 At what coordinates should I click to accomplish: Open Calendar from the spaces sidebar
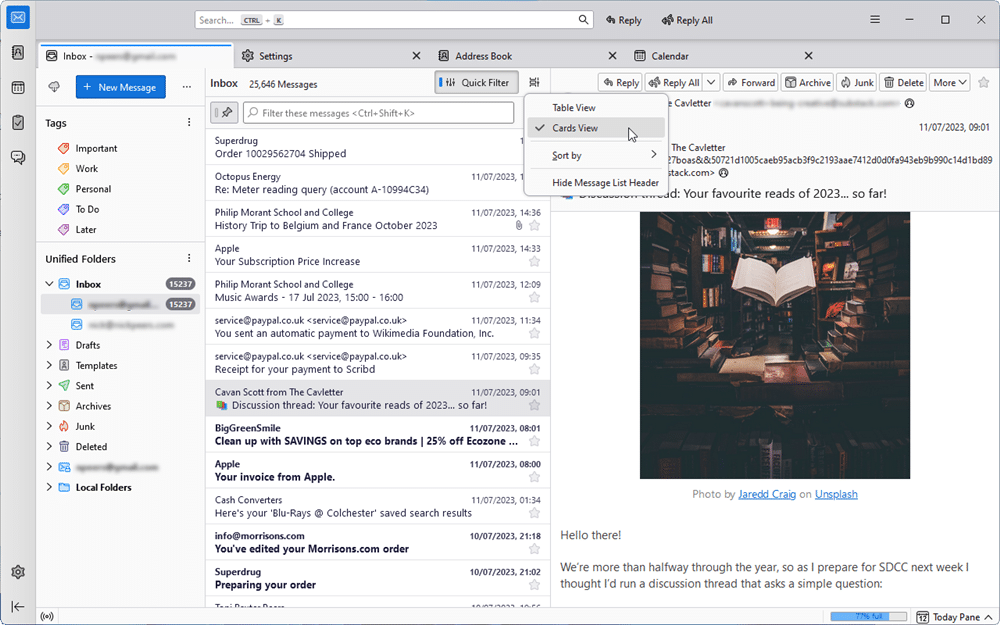(18, 88)
